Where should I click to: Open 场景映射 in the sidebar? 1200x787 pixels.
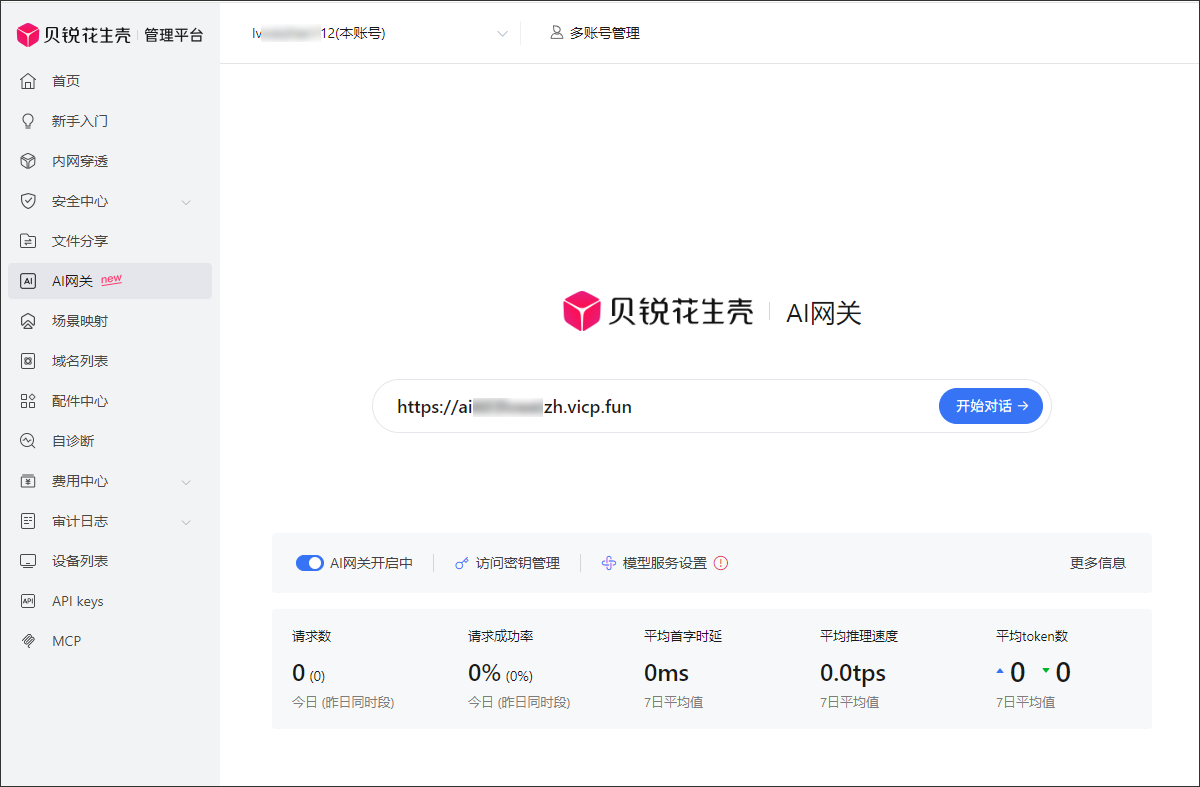click(110, 321)
